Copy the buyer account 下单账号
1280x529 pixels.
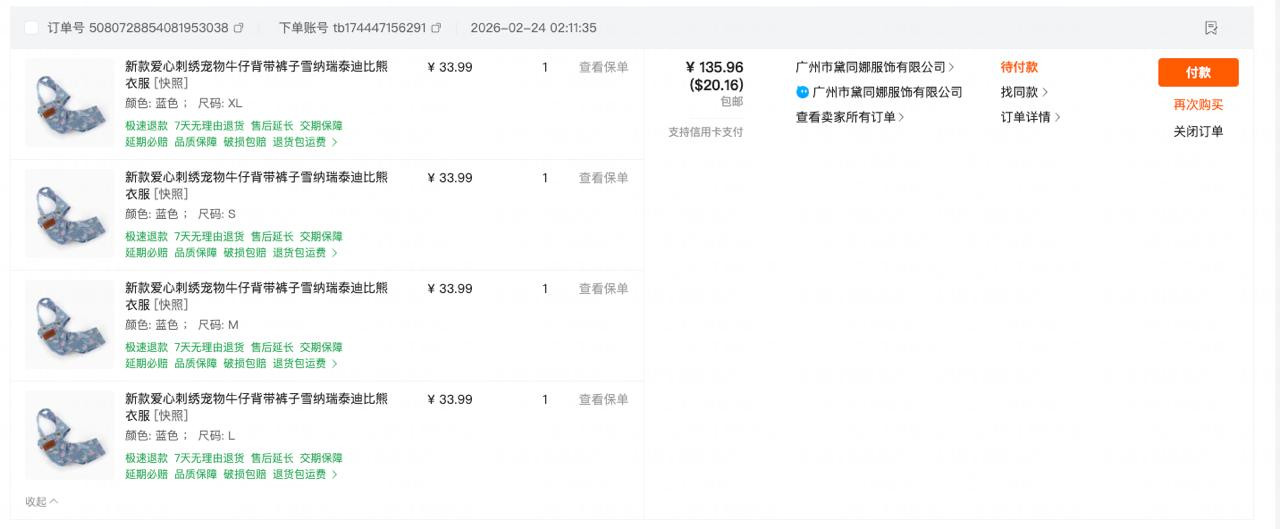coord(436,28)
